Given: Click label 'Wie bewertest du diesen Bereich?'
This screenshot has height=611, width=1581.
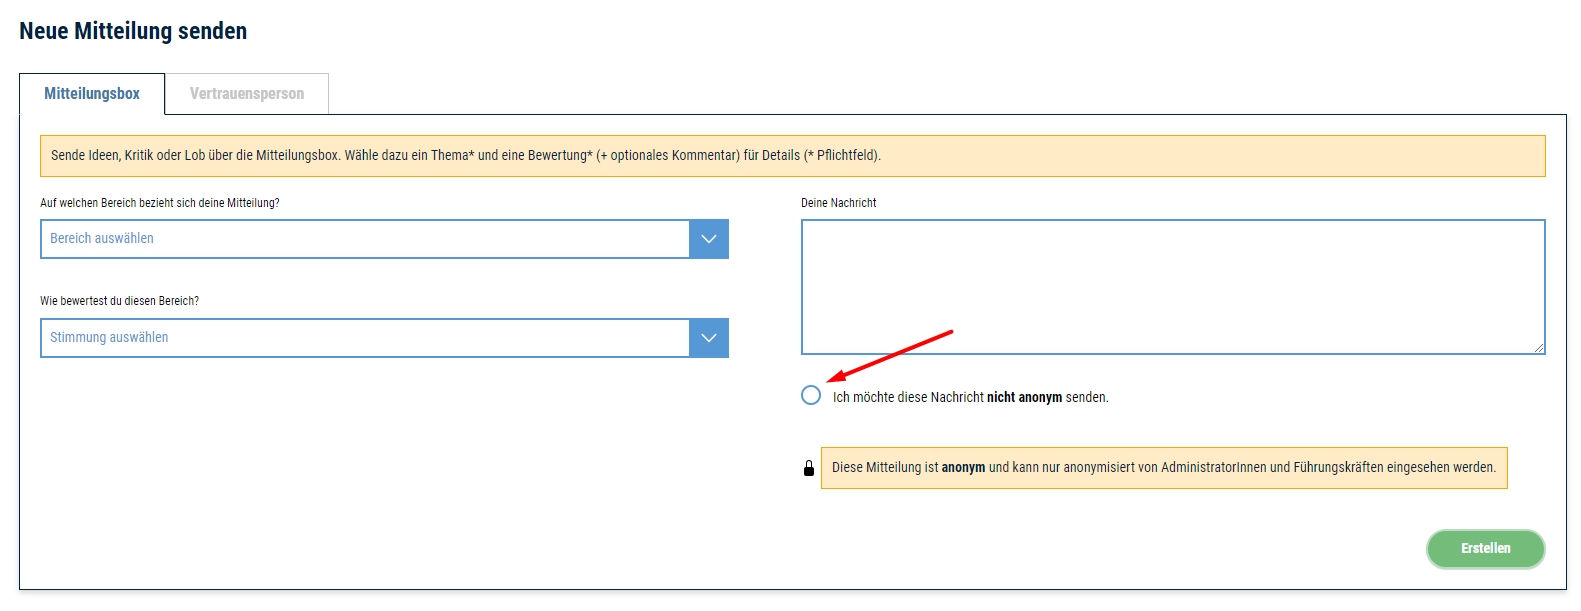Looking at the screenshot, I should pyautogui.click(x=120, y=301).
